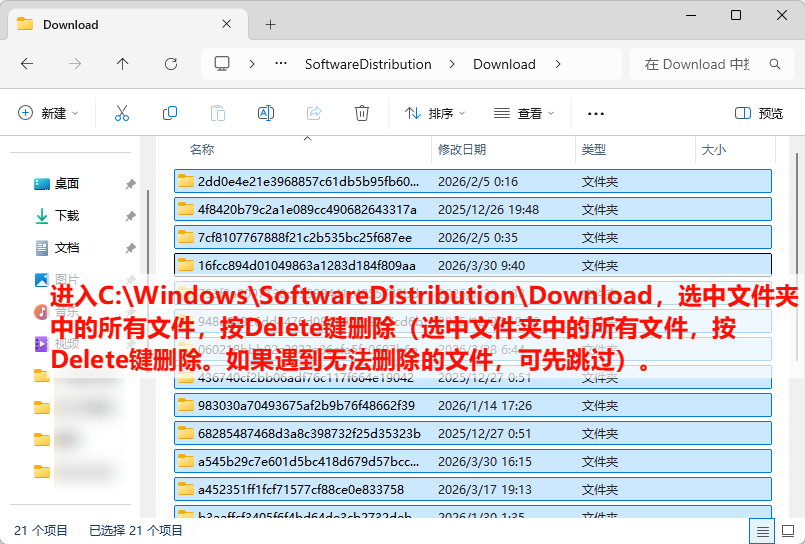Select folder 16fcc894d01049863a1283d184f809aa

[x=473, y=265]
